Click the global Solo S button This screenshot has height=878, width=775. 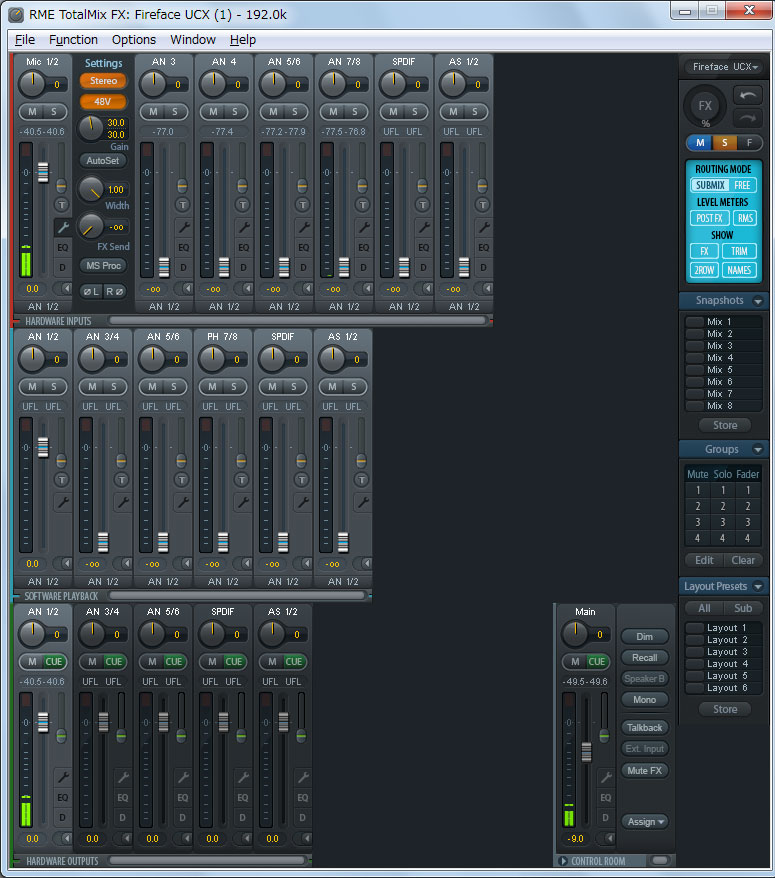[x=724, y=143]
